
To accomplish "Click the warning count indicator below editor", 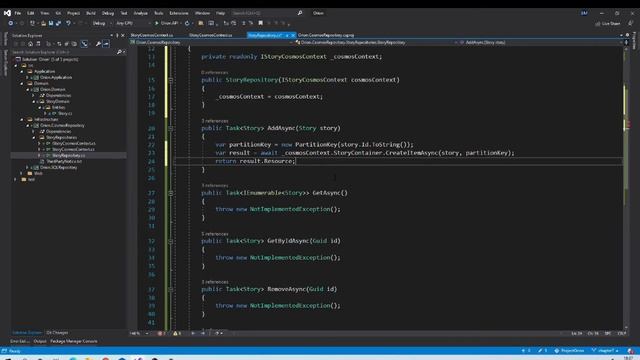I will 177,333.
